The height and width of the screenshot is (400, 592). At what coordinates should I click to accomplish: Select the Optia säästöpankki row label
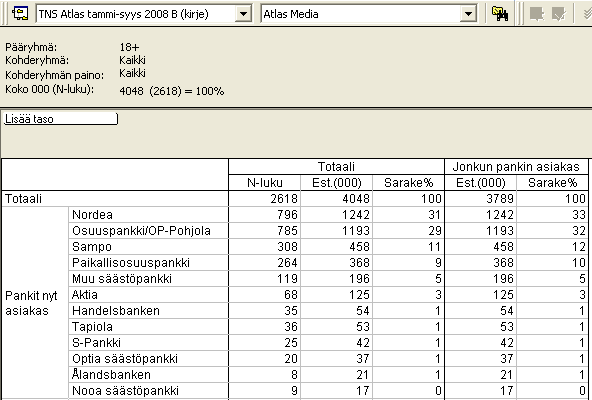coord(149,358)
